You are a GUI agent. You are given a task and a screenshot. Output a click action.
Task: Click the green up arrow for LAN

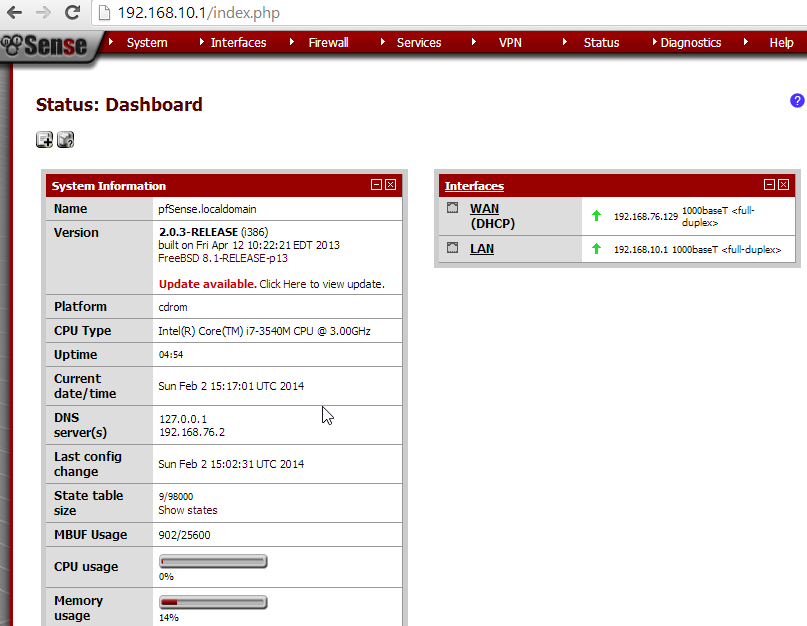pyautogui.click(x=596, y=249)
